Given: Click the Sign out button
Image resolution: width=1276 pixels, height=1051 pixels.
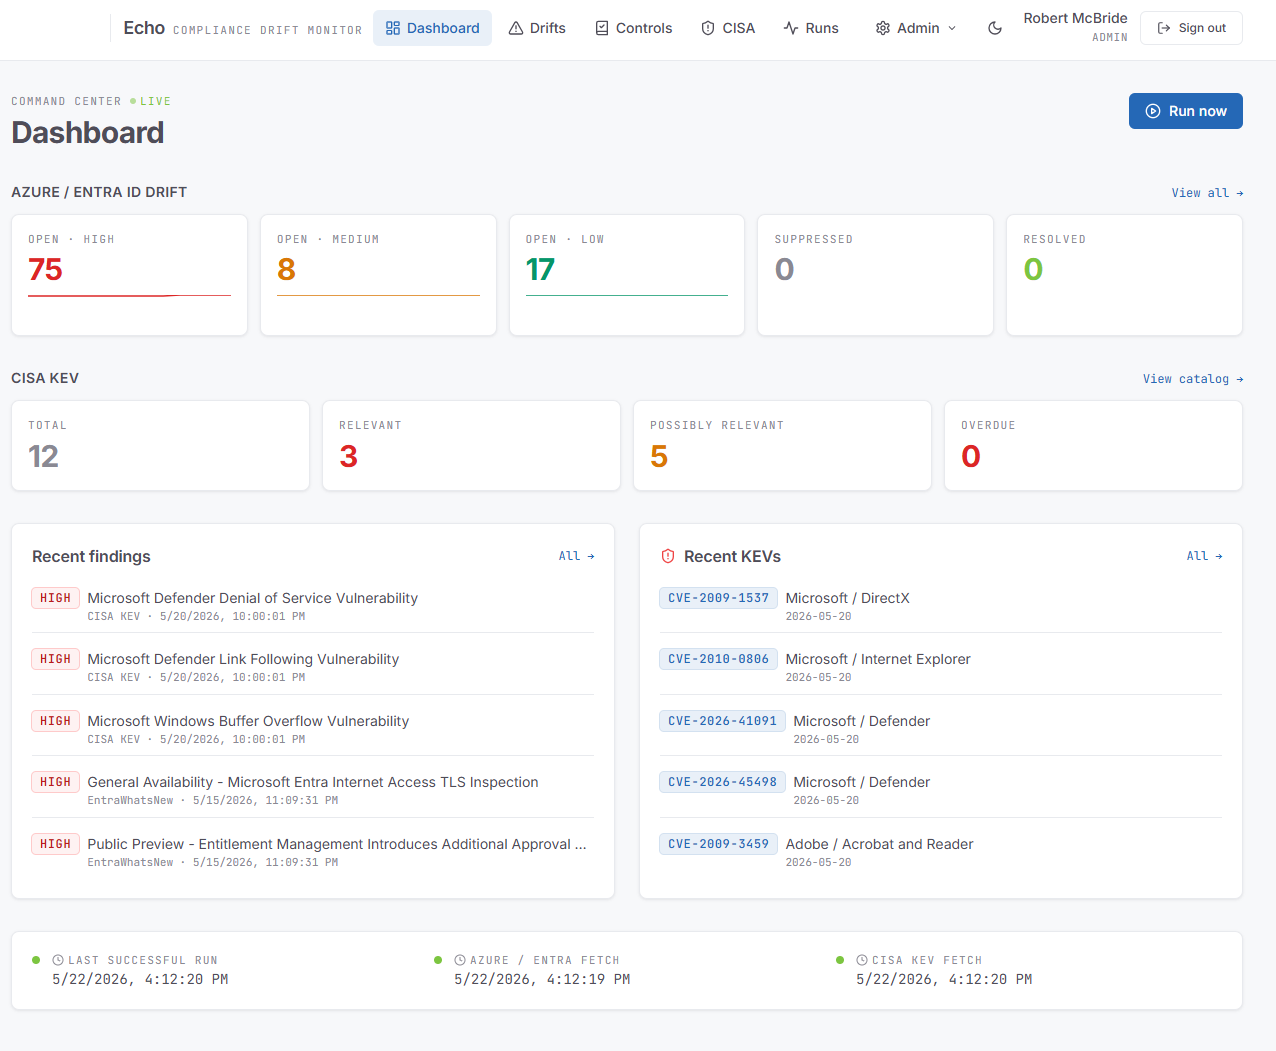Looking at the screenshot, I should coord(1191,28).
